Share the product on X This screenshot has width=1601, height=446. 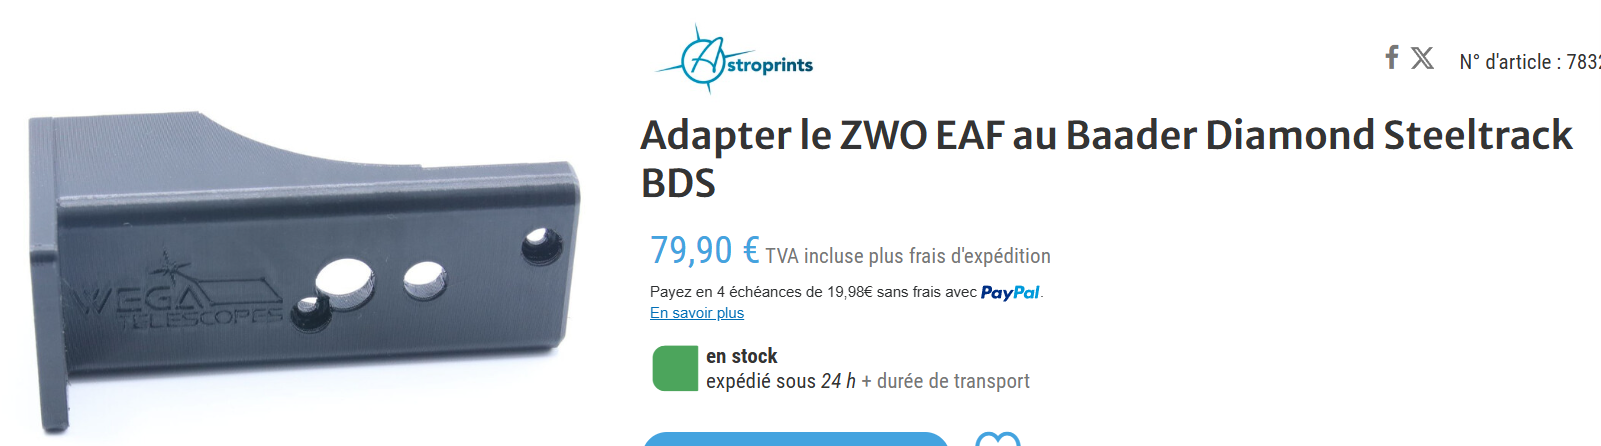pos(1422,58)
